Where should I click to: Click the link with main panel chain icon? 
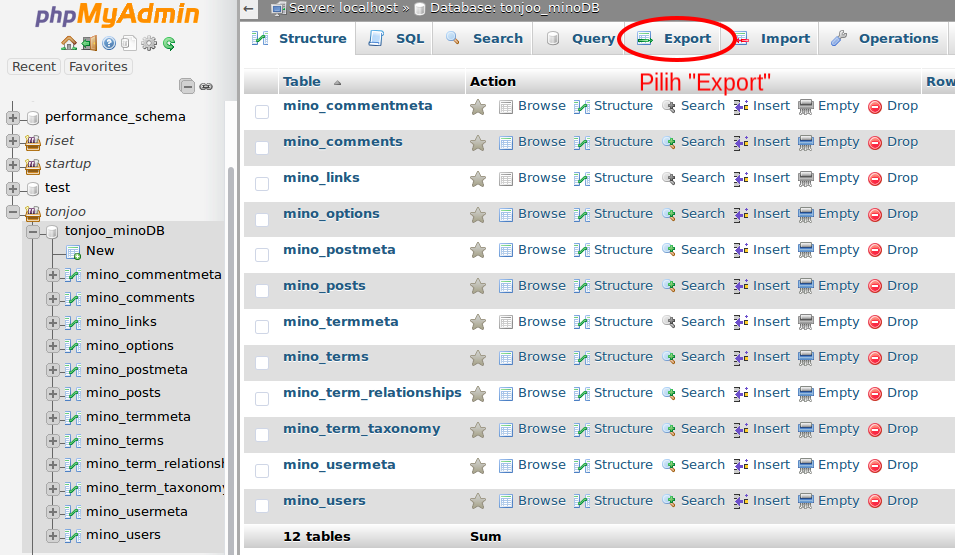pos(206,87)
